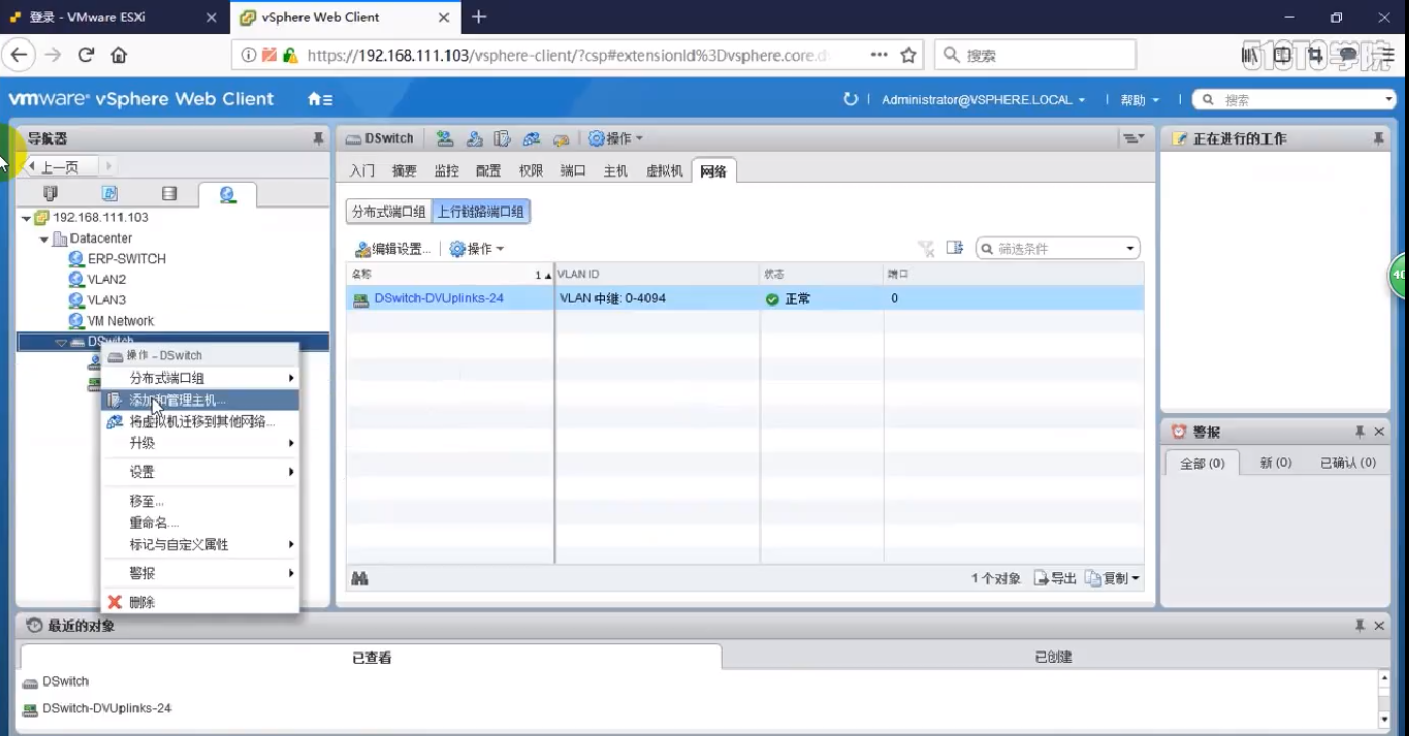Screen dimensions: 1409x736
Task: Open the 主机 tab
Action: 615,171
